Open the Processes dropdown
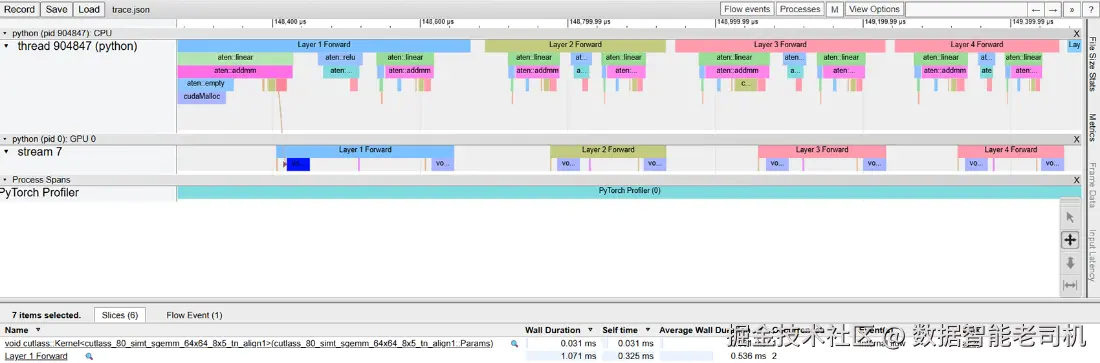The image size is (1100, 363). (800, 9)
